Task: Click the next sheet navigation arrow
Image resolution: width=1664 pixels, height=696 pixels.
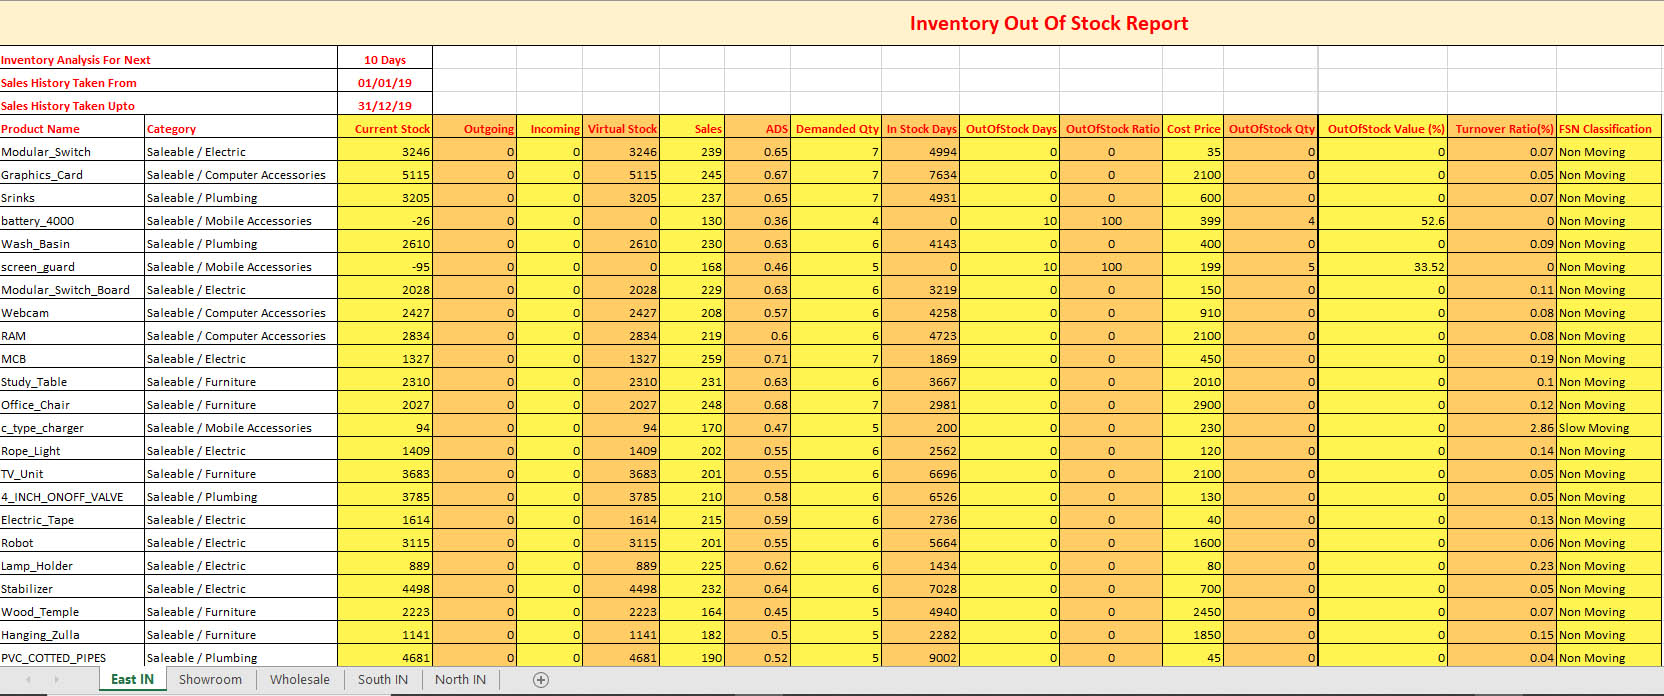Action: coord(56,680)
